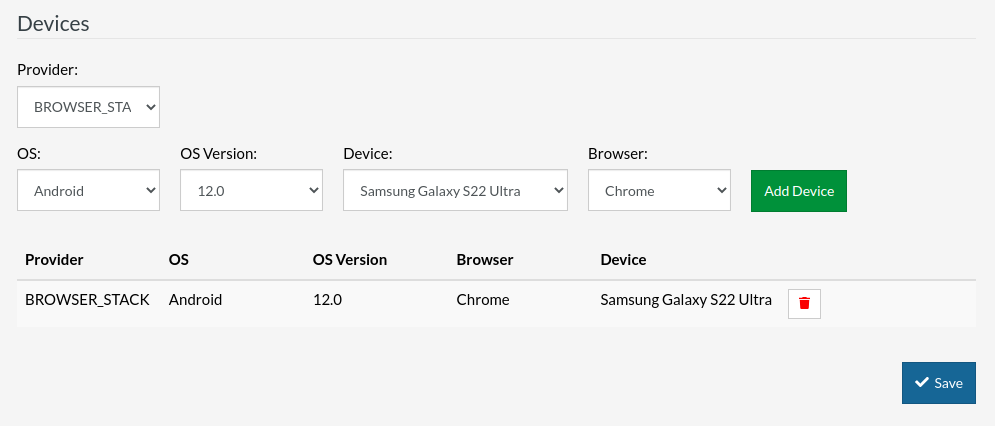Expand the OS Version dropdown
Image resolution: width=995 pixels, height=426 pixels.
point(251,190)
